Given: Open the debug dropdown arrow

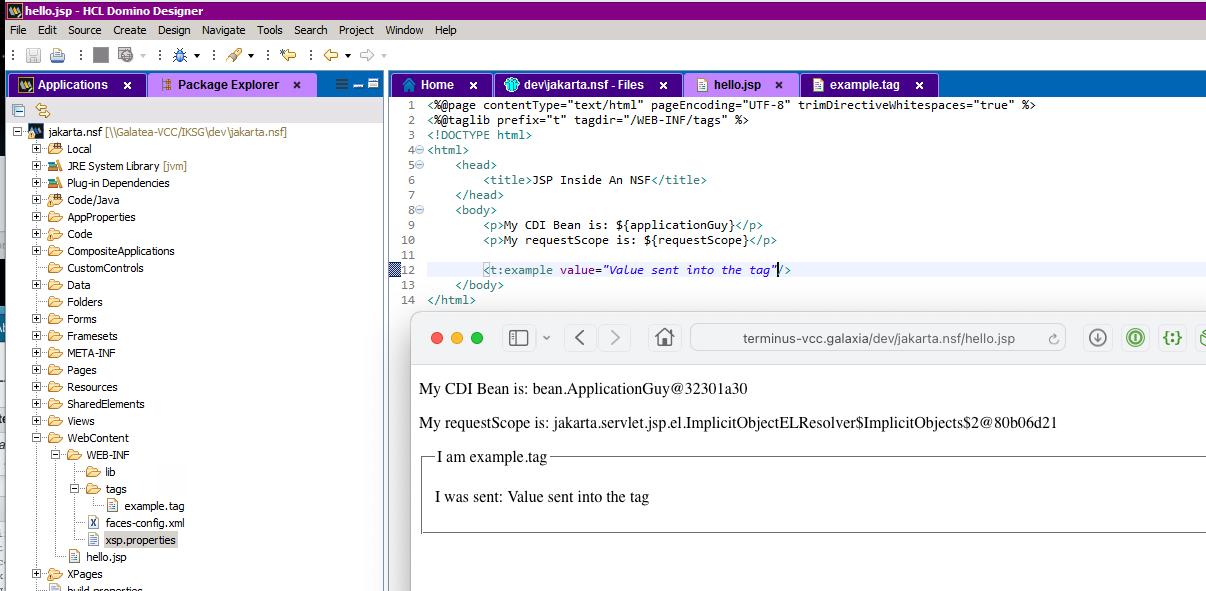Looking at the screenshot, I should point(197,56).
